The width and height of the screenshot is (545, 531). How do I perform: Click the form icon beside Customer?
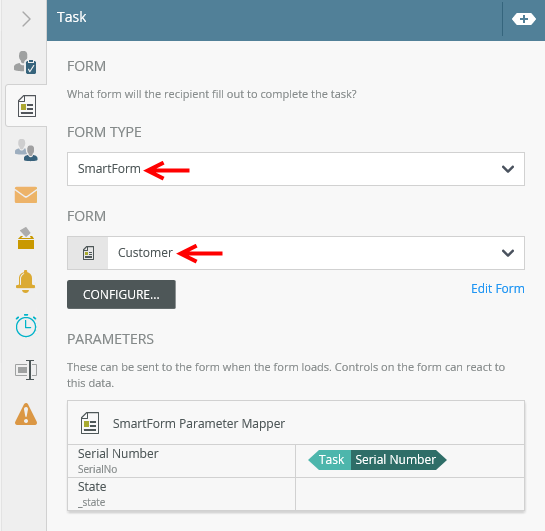88,253
